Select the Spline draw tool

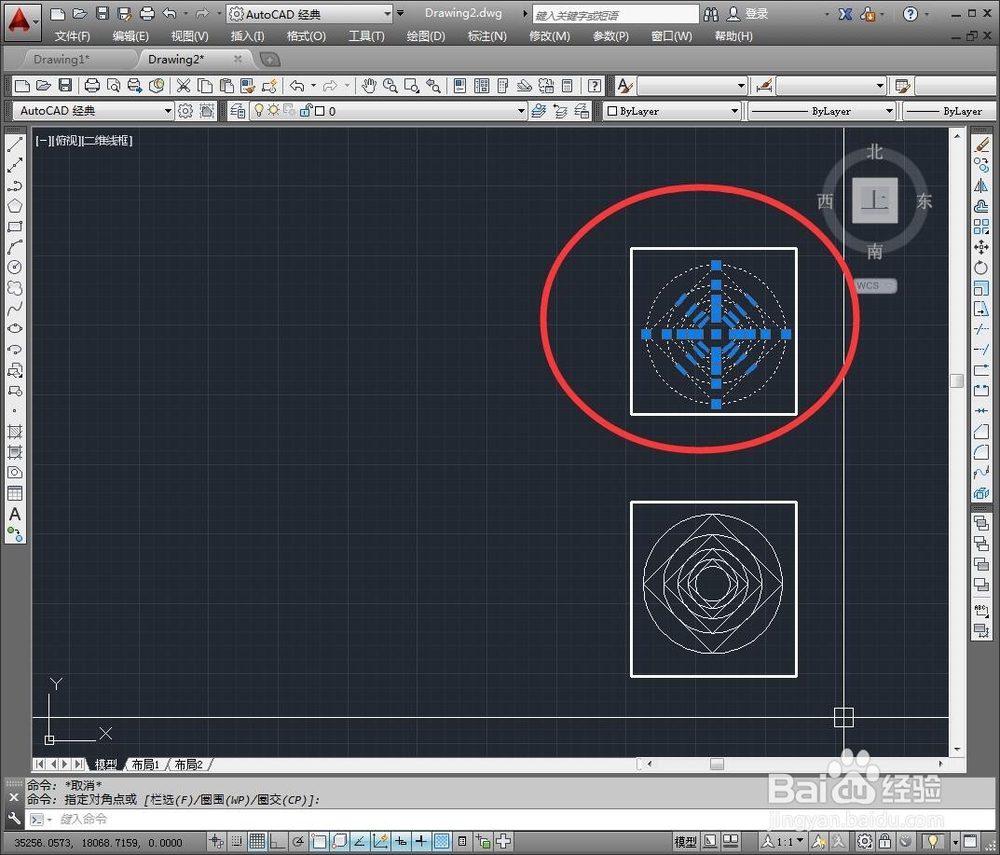point(15,309)
